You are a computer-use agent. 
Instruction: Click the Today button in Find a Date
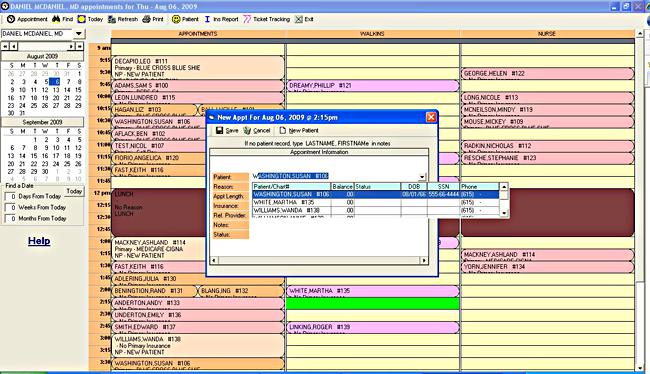74,192
